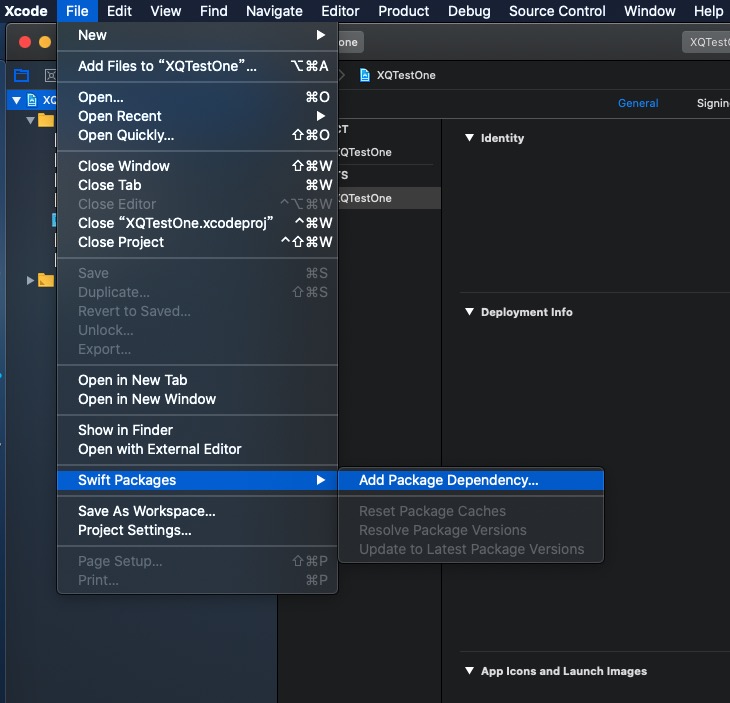Collapse the Deployment Info section
This screenshot has height=703, width=730.
pos(469,311)
